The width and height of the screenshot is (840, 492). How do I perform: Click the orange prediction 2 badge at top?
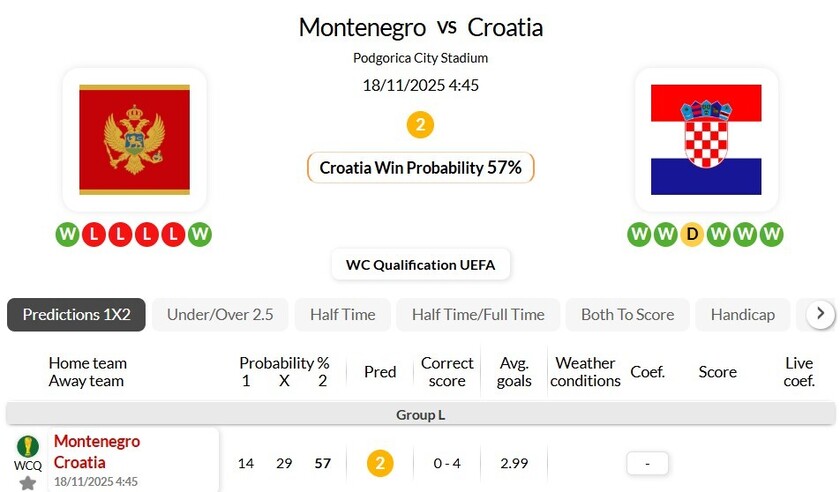click(x=420, y=125)
